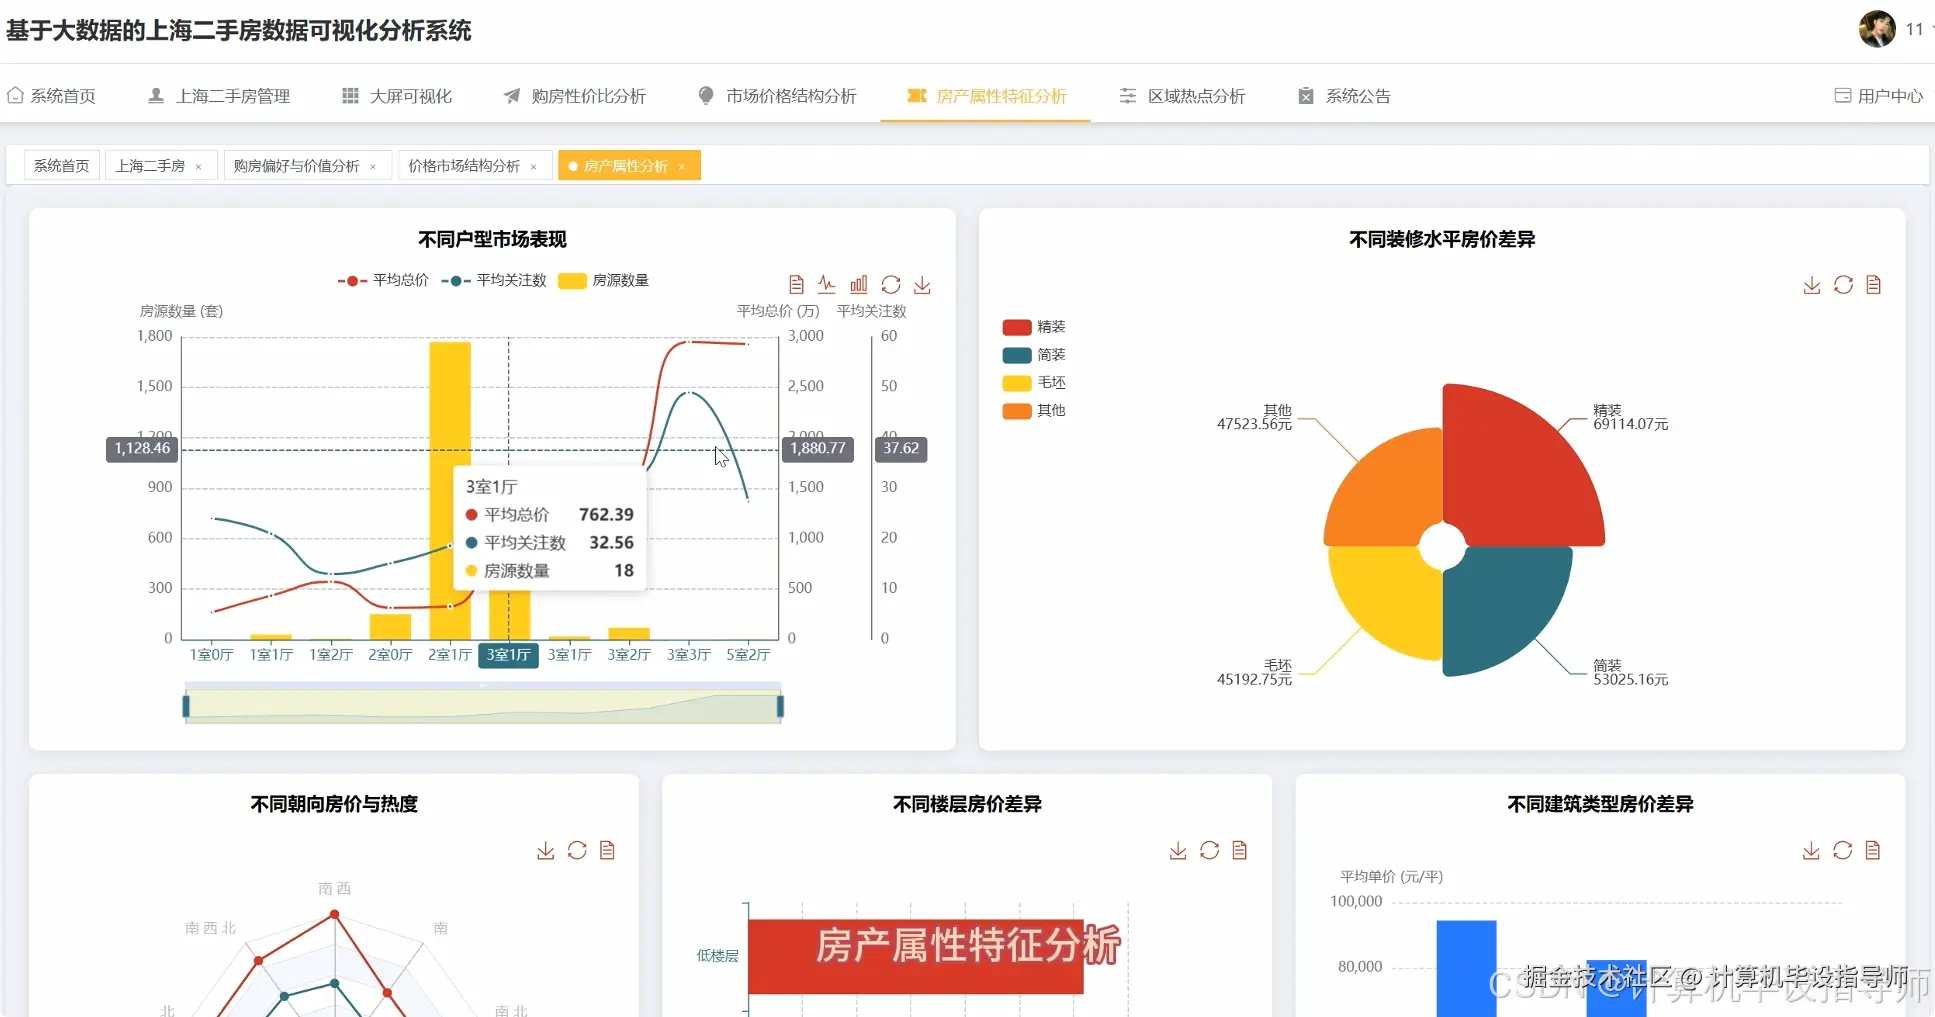This screenshot has width=1935, height=1017.
Task: Refresh the 不同户型市场表现 chart
Action: (x=891, y=284)
